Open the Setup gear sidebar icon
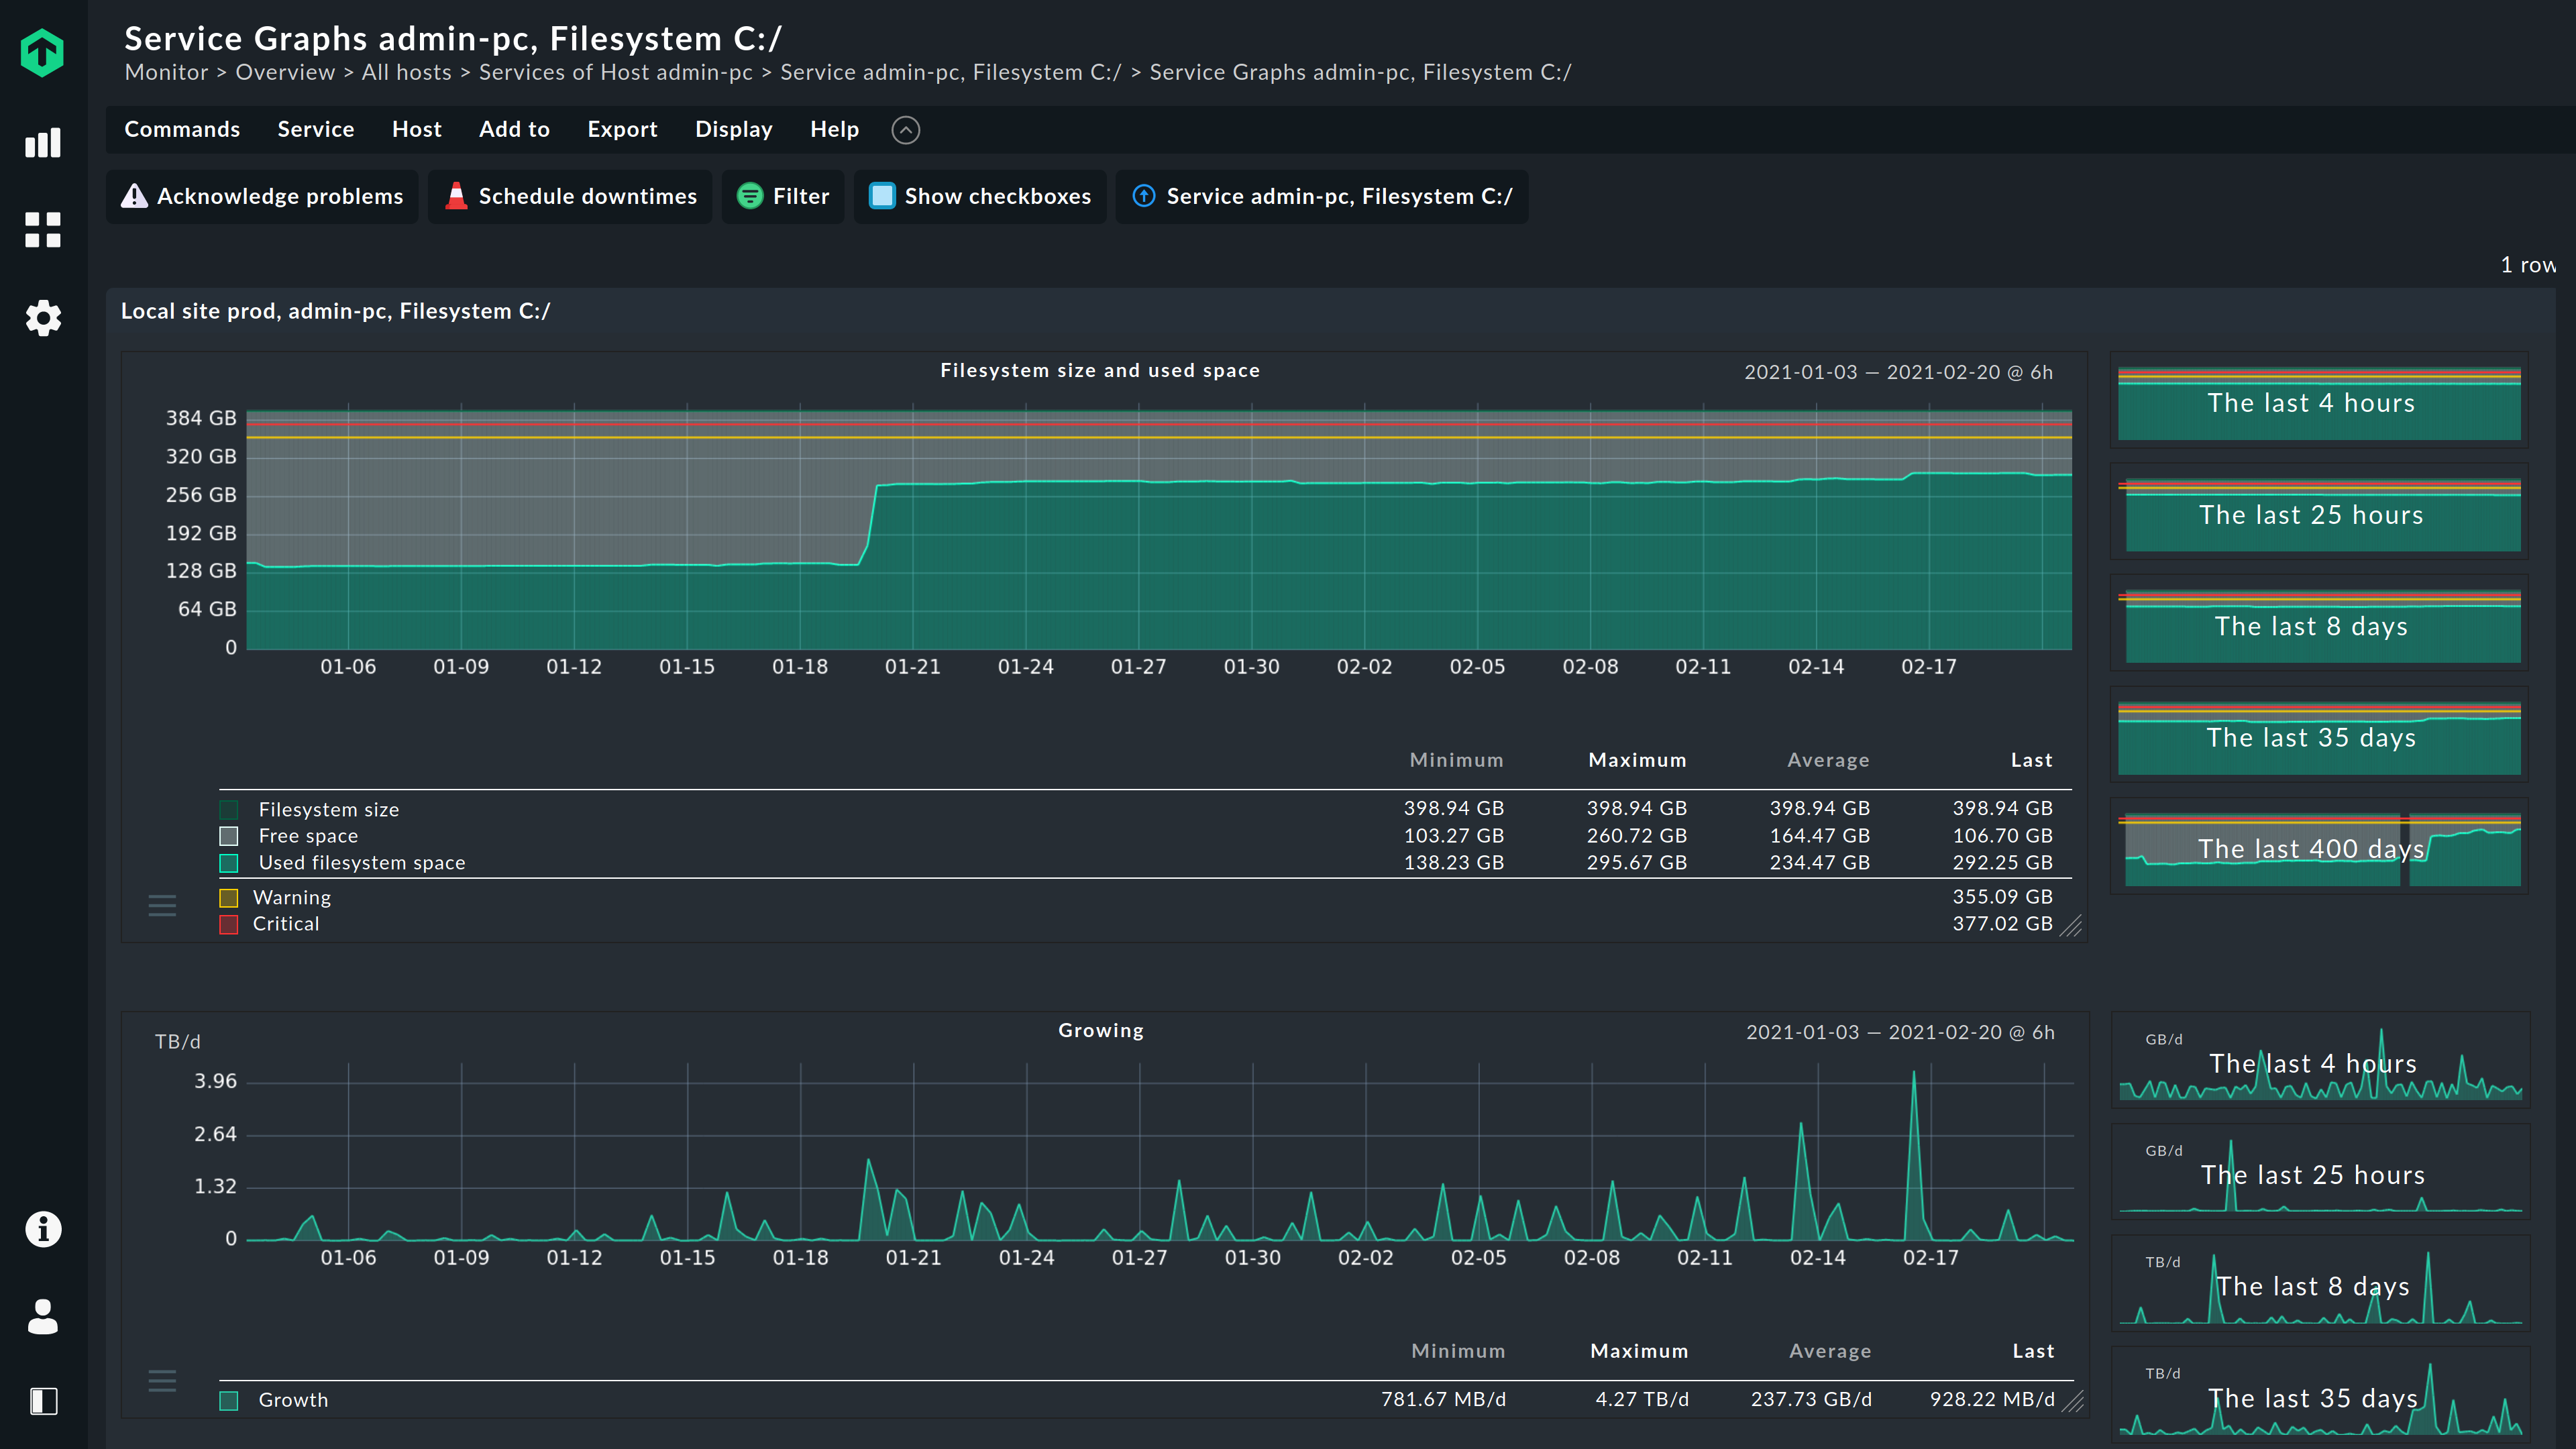The height and width of the screenshot is (1449, 2576). coord(42,318)
